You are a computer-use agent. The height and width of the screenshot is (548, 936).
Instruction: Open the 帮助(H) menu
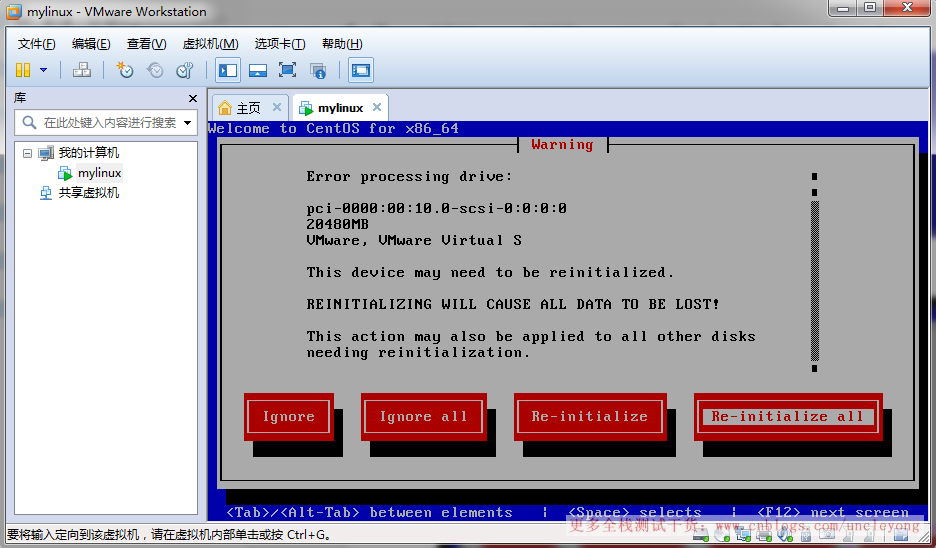(x=342, y=44)
